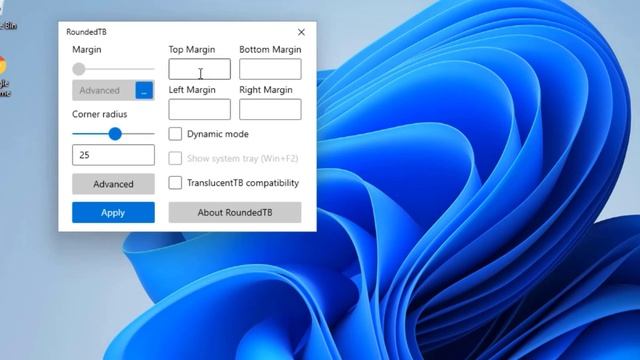Select the Recycle Bin desktop icon label
This screenshot has height=360, width=640.
point(8,26)
